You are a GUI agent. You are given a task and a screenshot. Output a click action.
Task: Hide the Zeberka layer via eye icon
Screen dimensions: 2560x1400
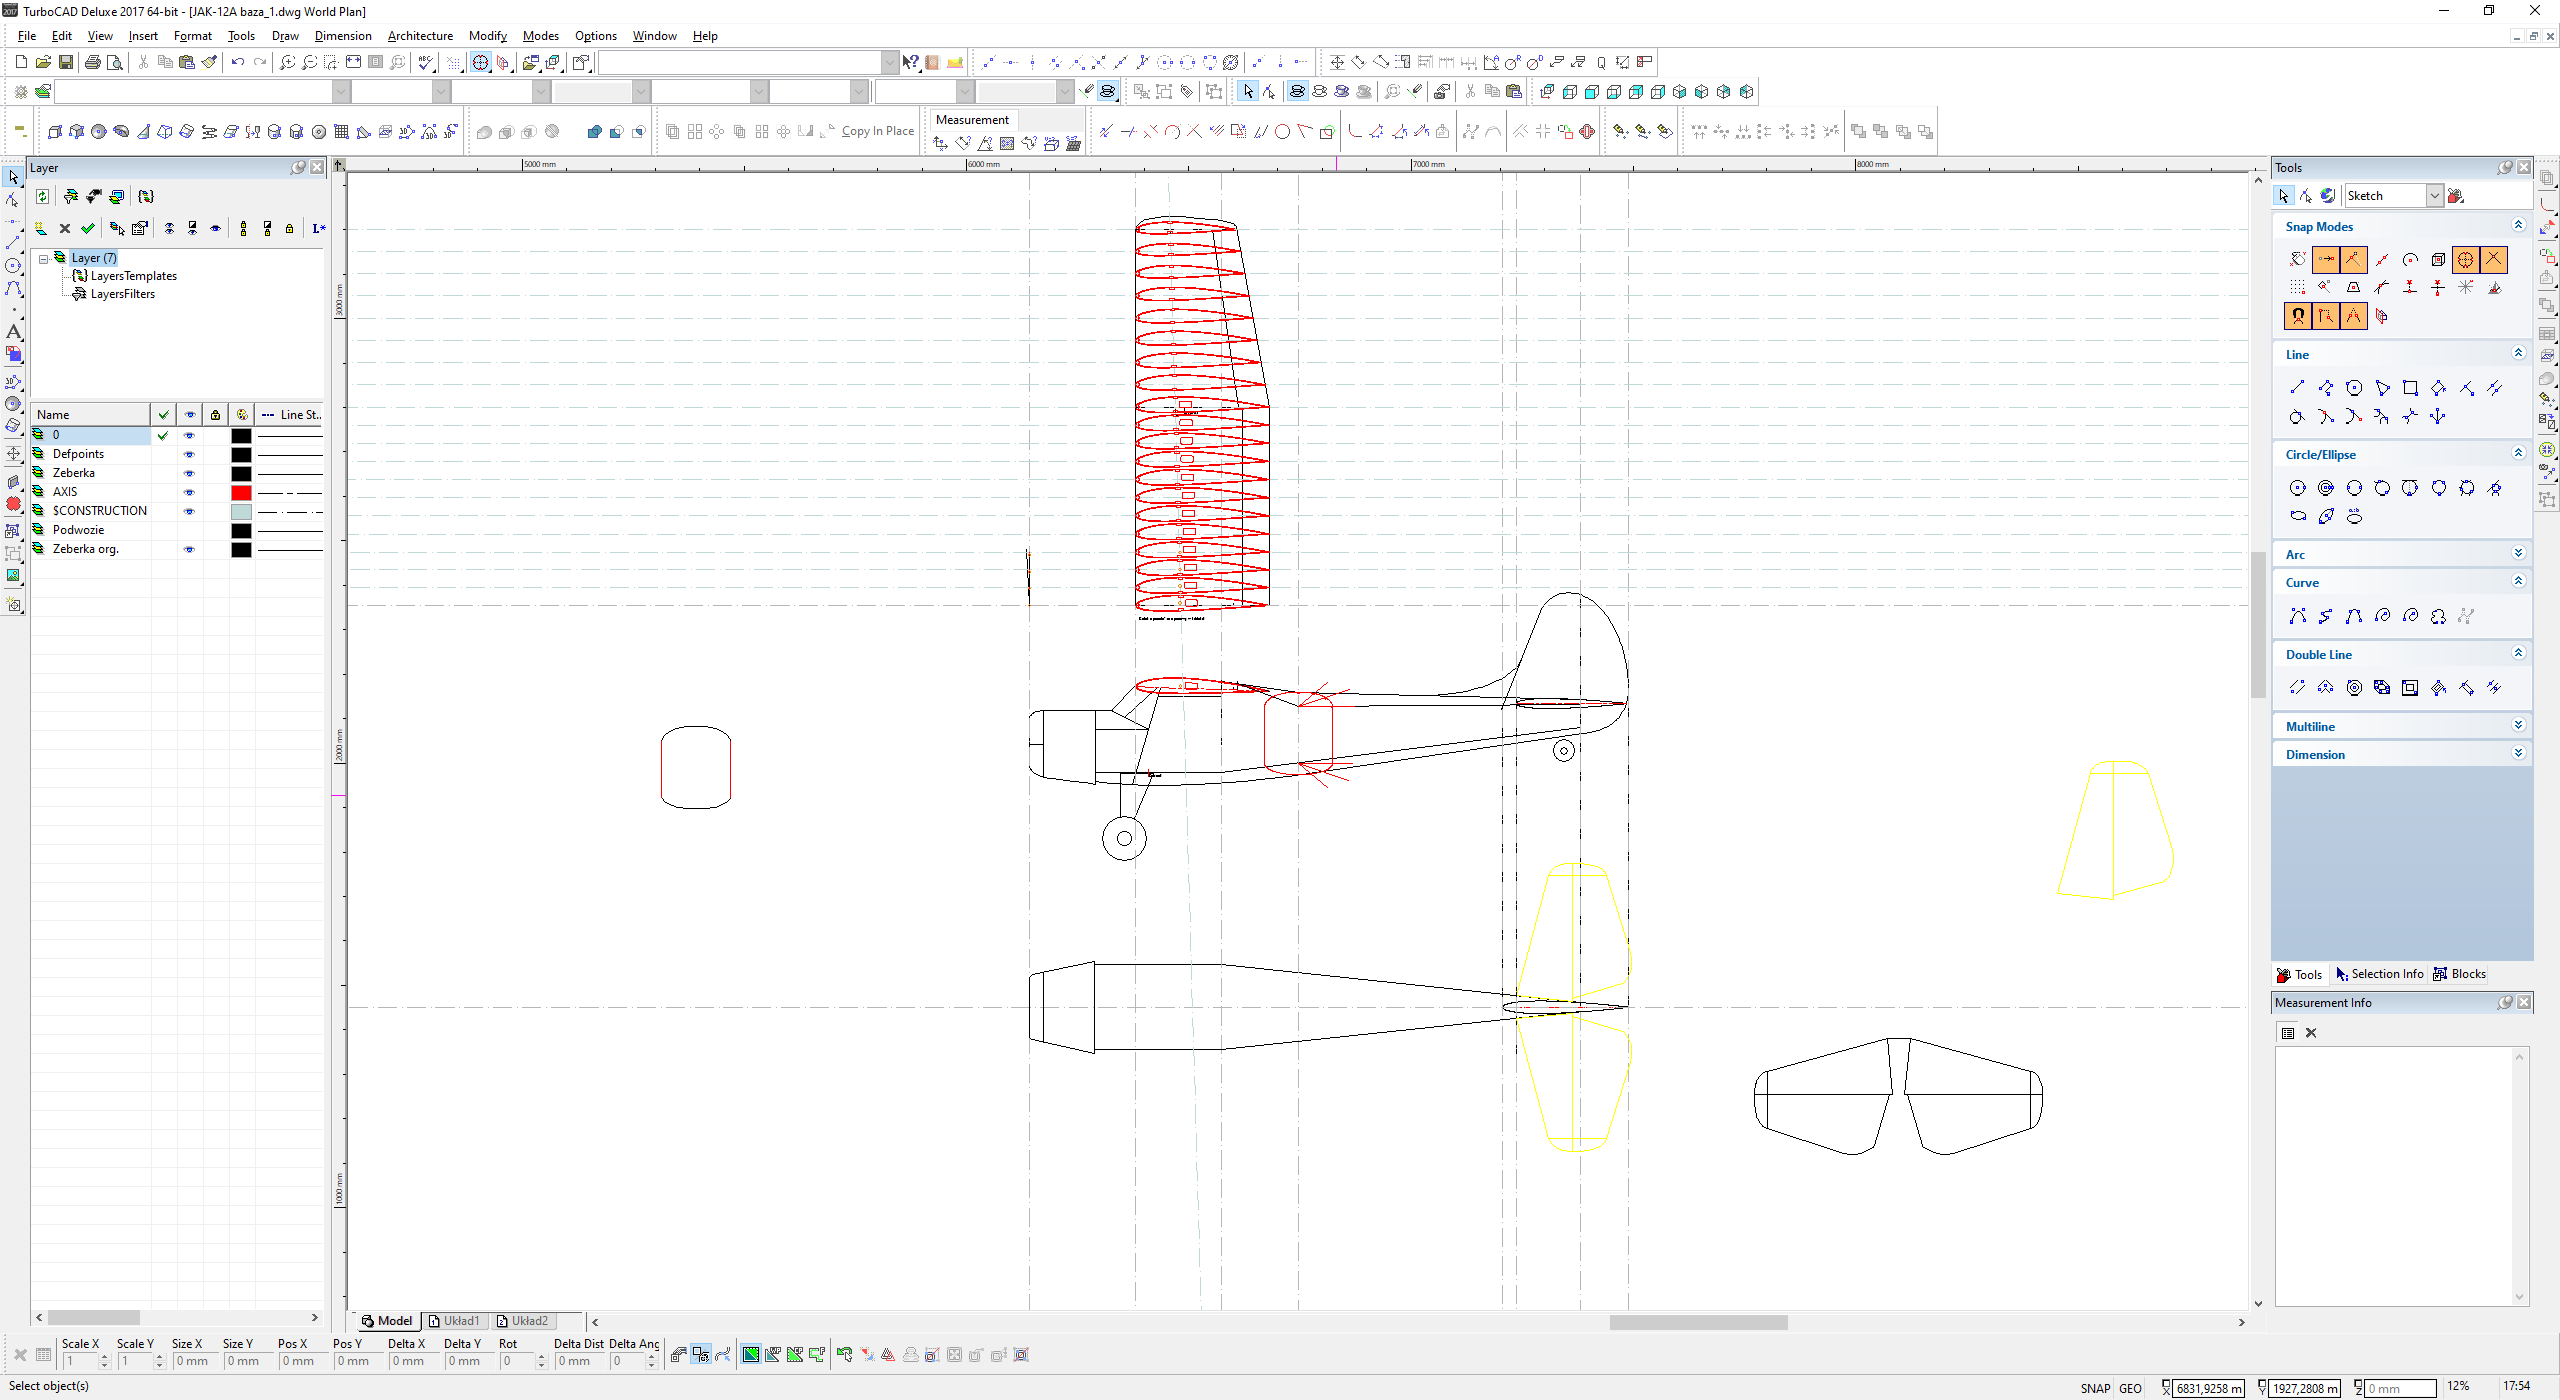pos(189,473)
